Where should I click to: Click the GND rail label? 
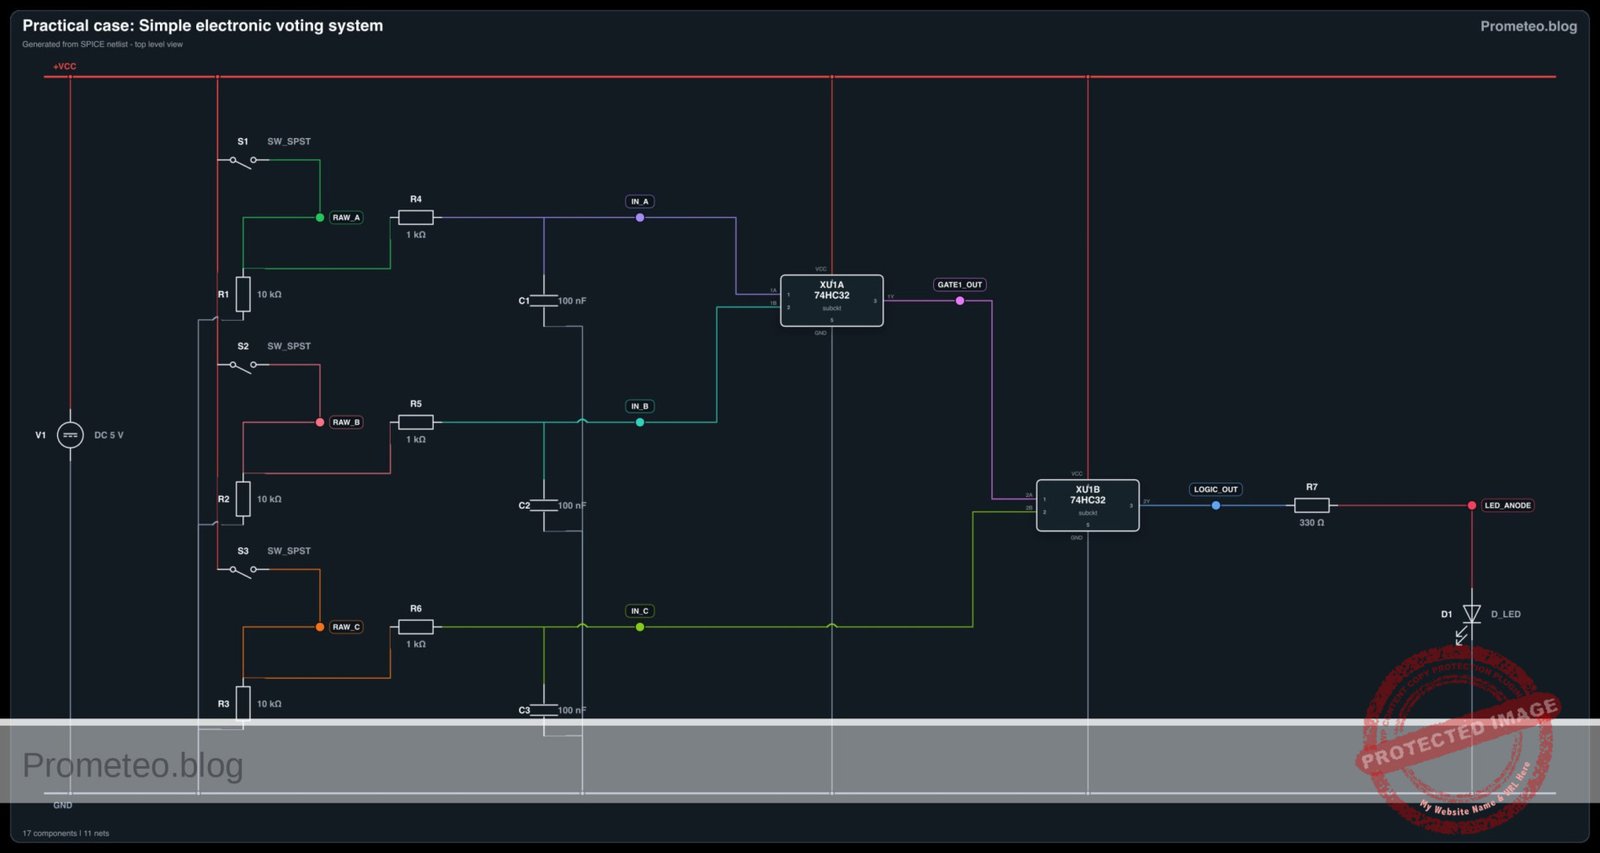(x=63, y=805)
